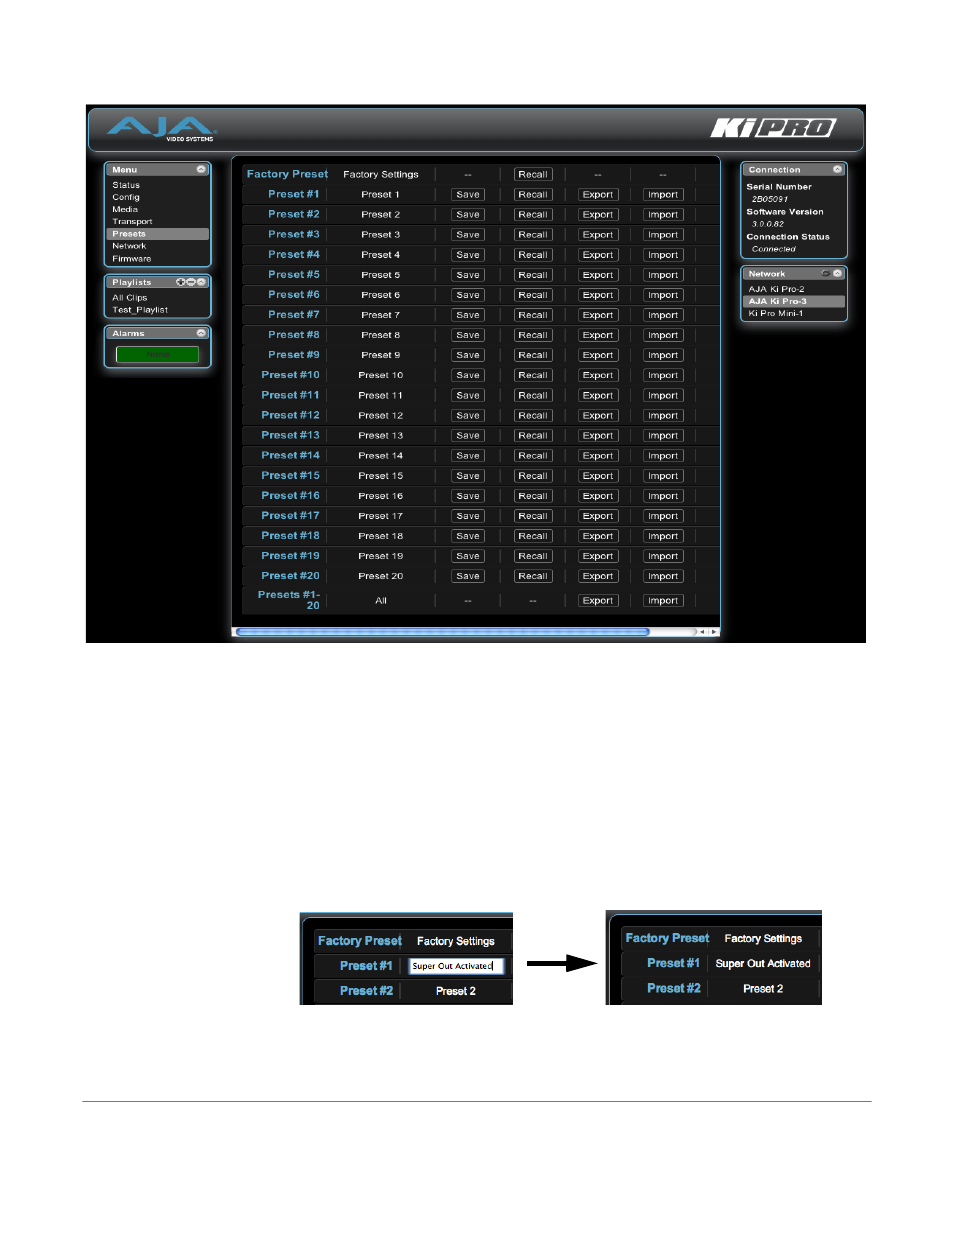Export Preset #7
Viewport: 954px width, 1235px height.
point(598,315)
